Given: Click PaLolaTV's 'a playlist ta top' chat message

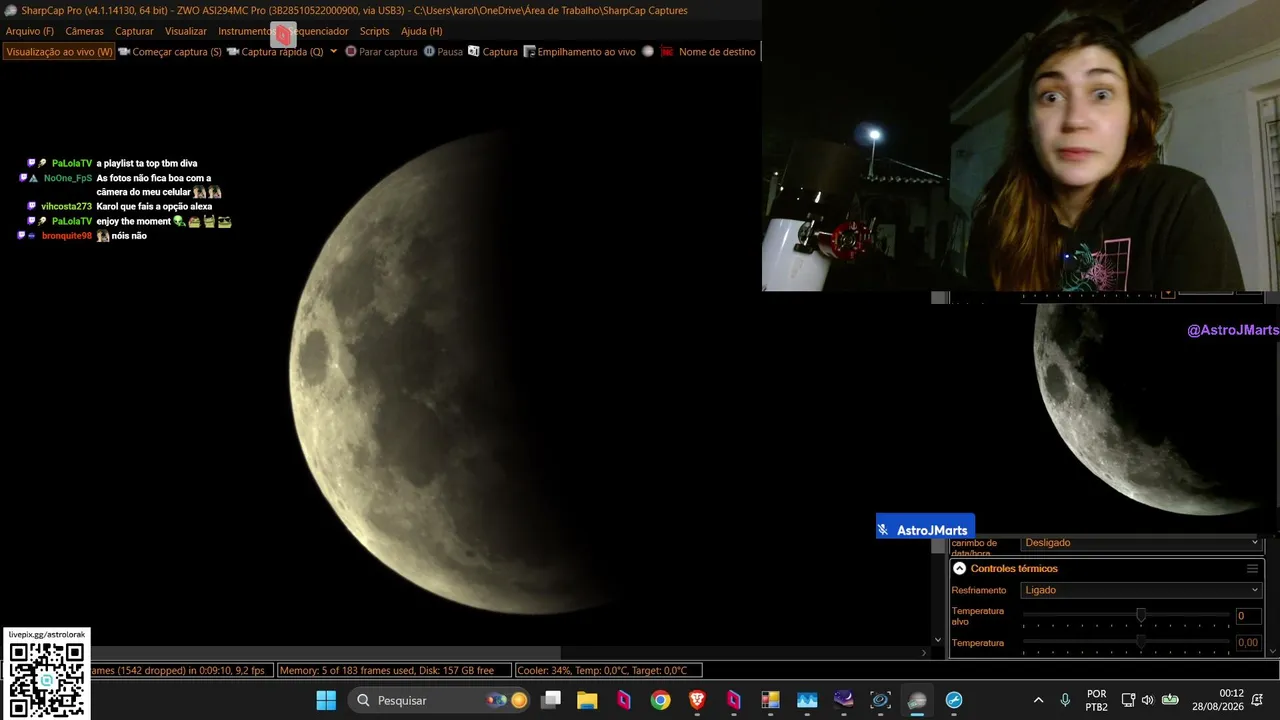Looking at the screenshot, I should tap(147, 163).
